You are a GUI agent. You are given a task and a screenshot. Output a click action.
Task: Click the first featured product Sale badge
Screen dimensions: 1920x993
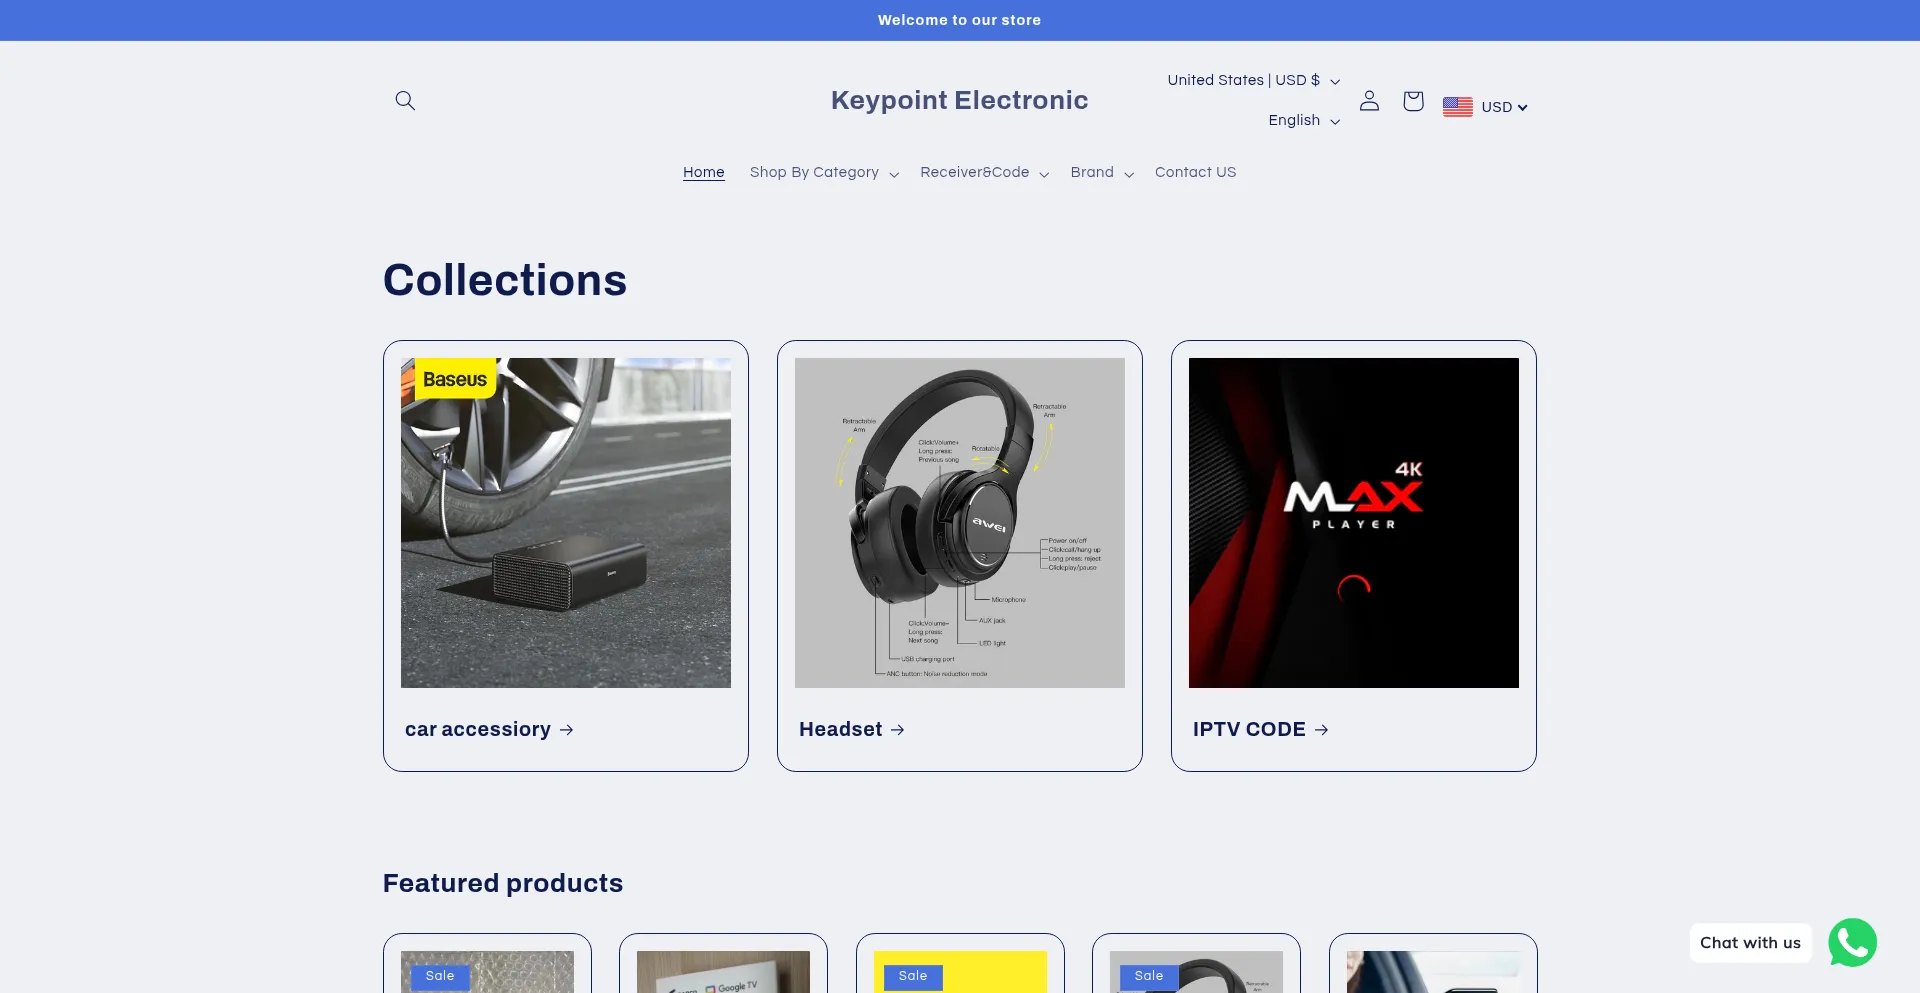point(440,976)
